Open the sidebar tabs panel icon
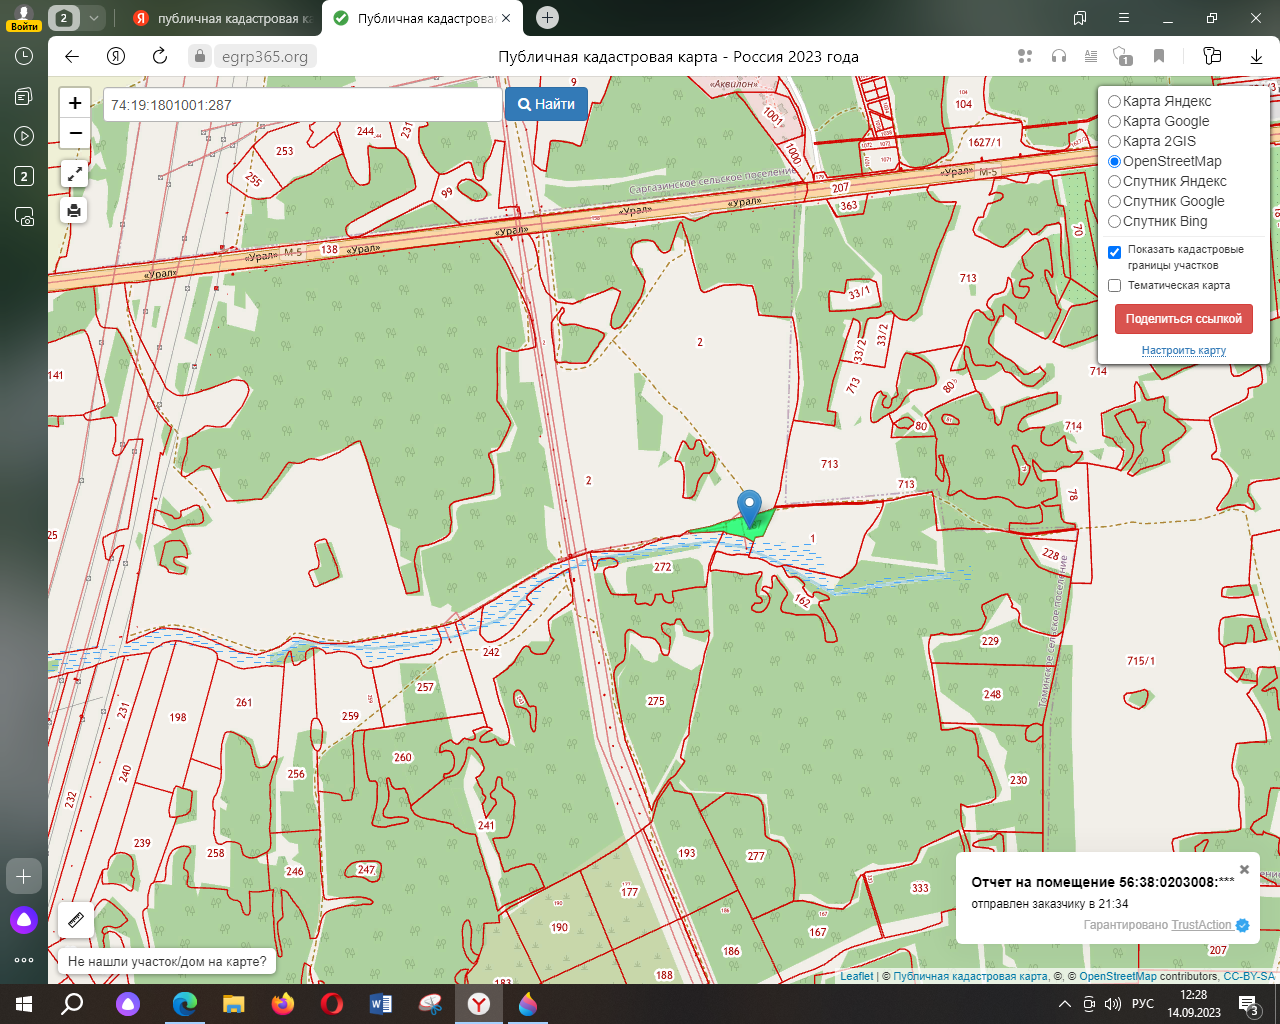 click(x=24, y=96)
